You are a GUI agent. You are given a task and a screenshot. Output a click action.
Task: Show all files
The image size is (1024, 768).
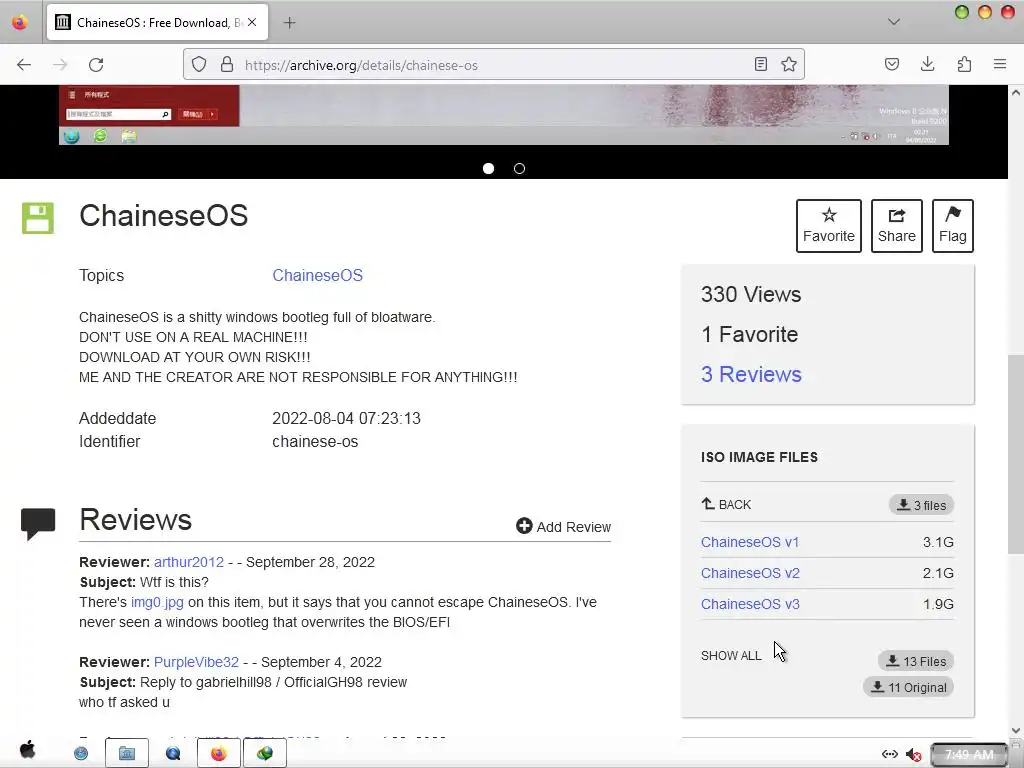[x=731, y=656]
